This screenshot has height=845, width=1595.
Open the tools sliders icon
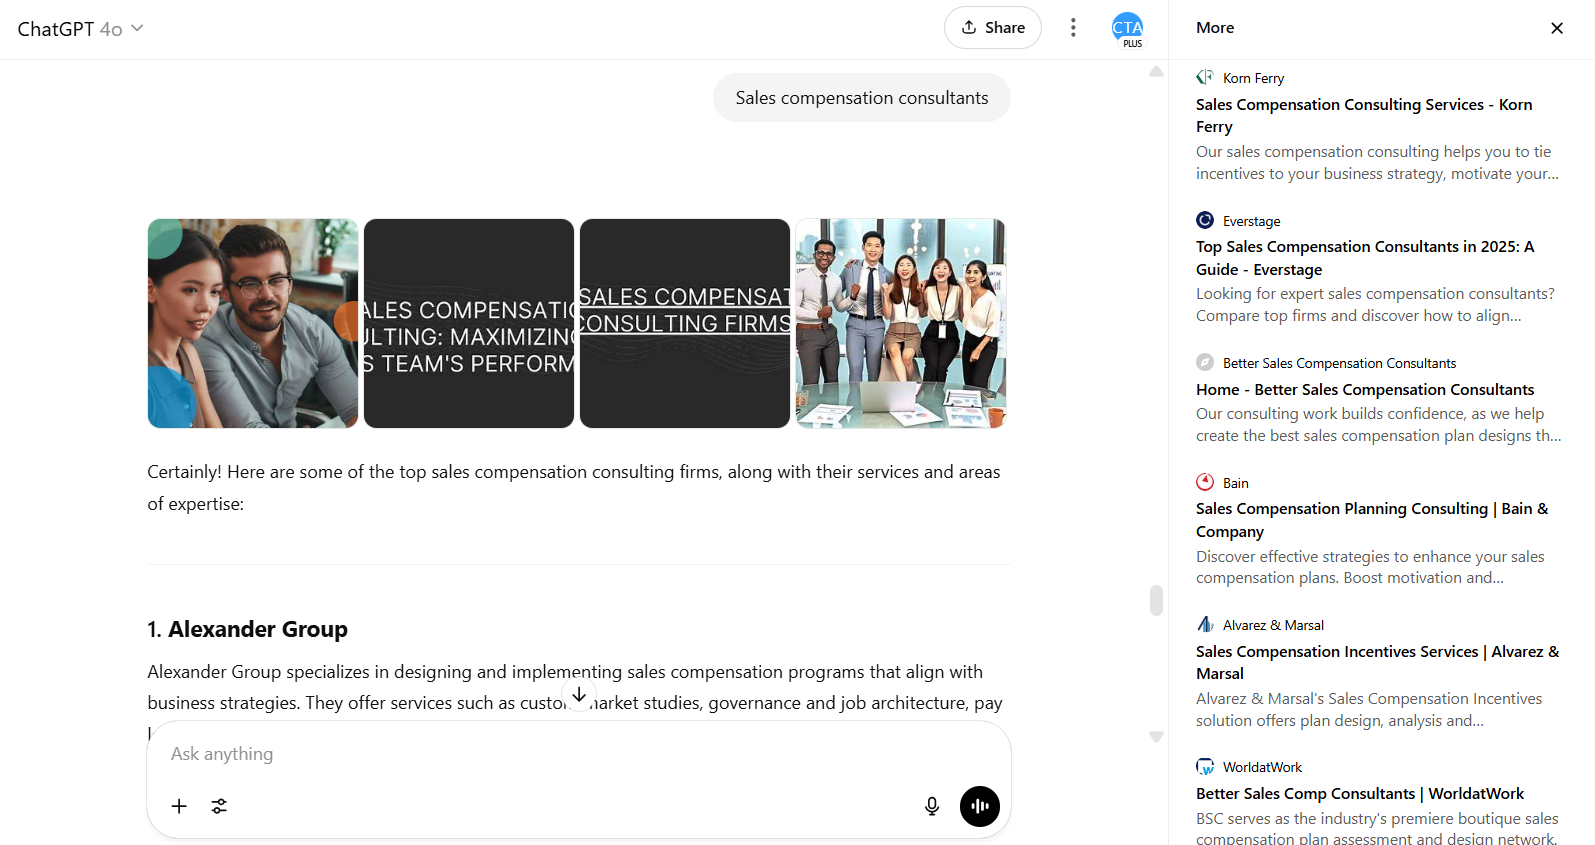219,806
